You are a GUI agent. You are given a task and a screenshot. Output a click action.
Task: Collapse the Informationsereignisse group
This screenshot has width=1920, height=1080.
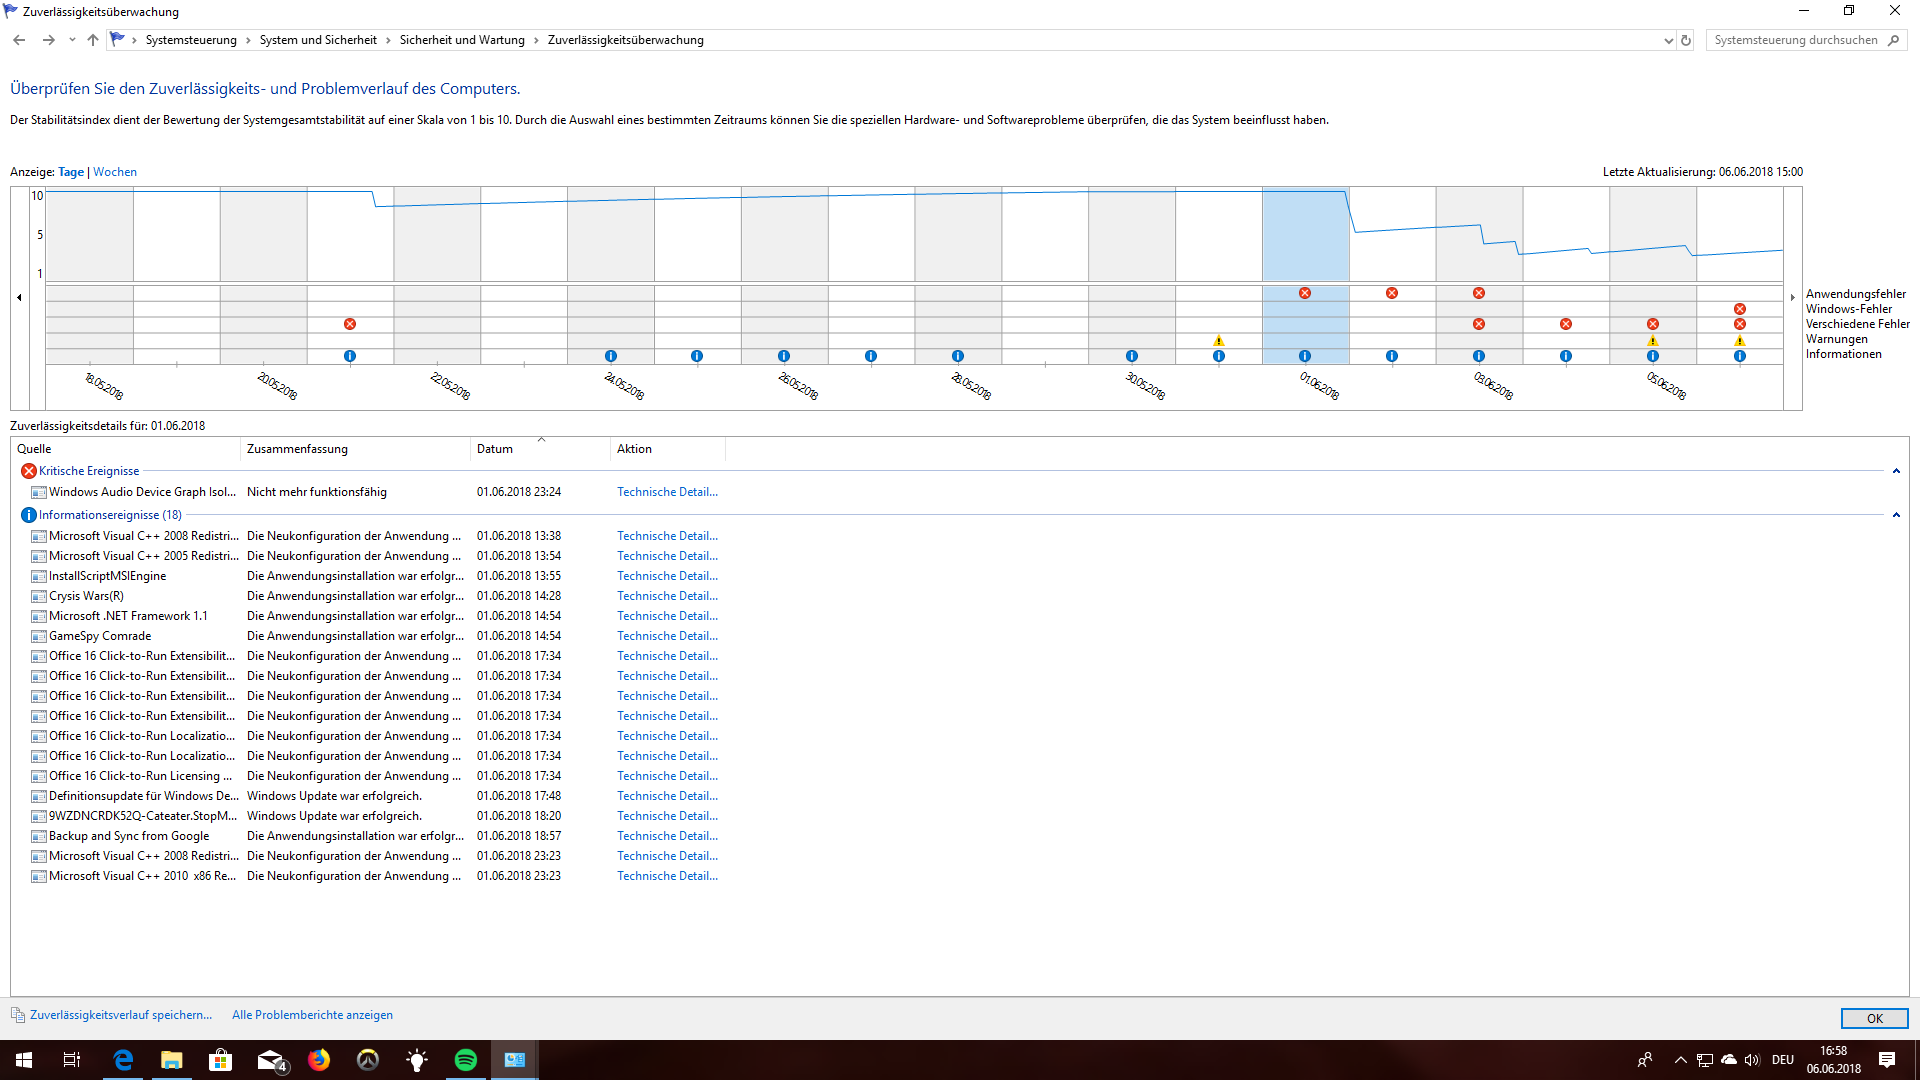coord(1896,515)
